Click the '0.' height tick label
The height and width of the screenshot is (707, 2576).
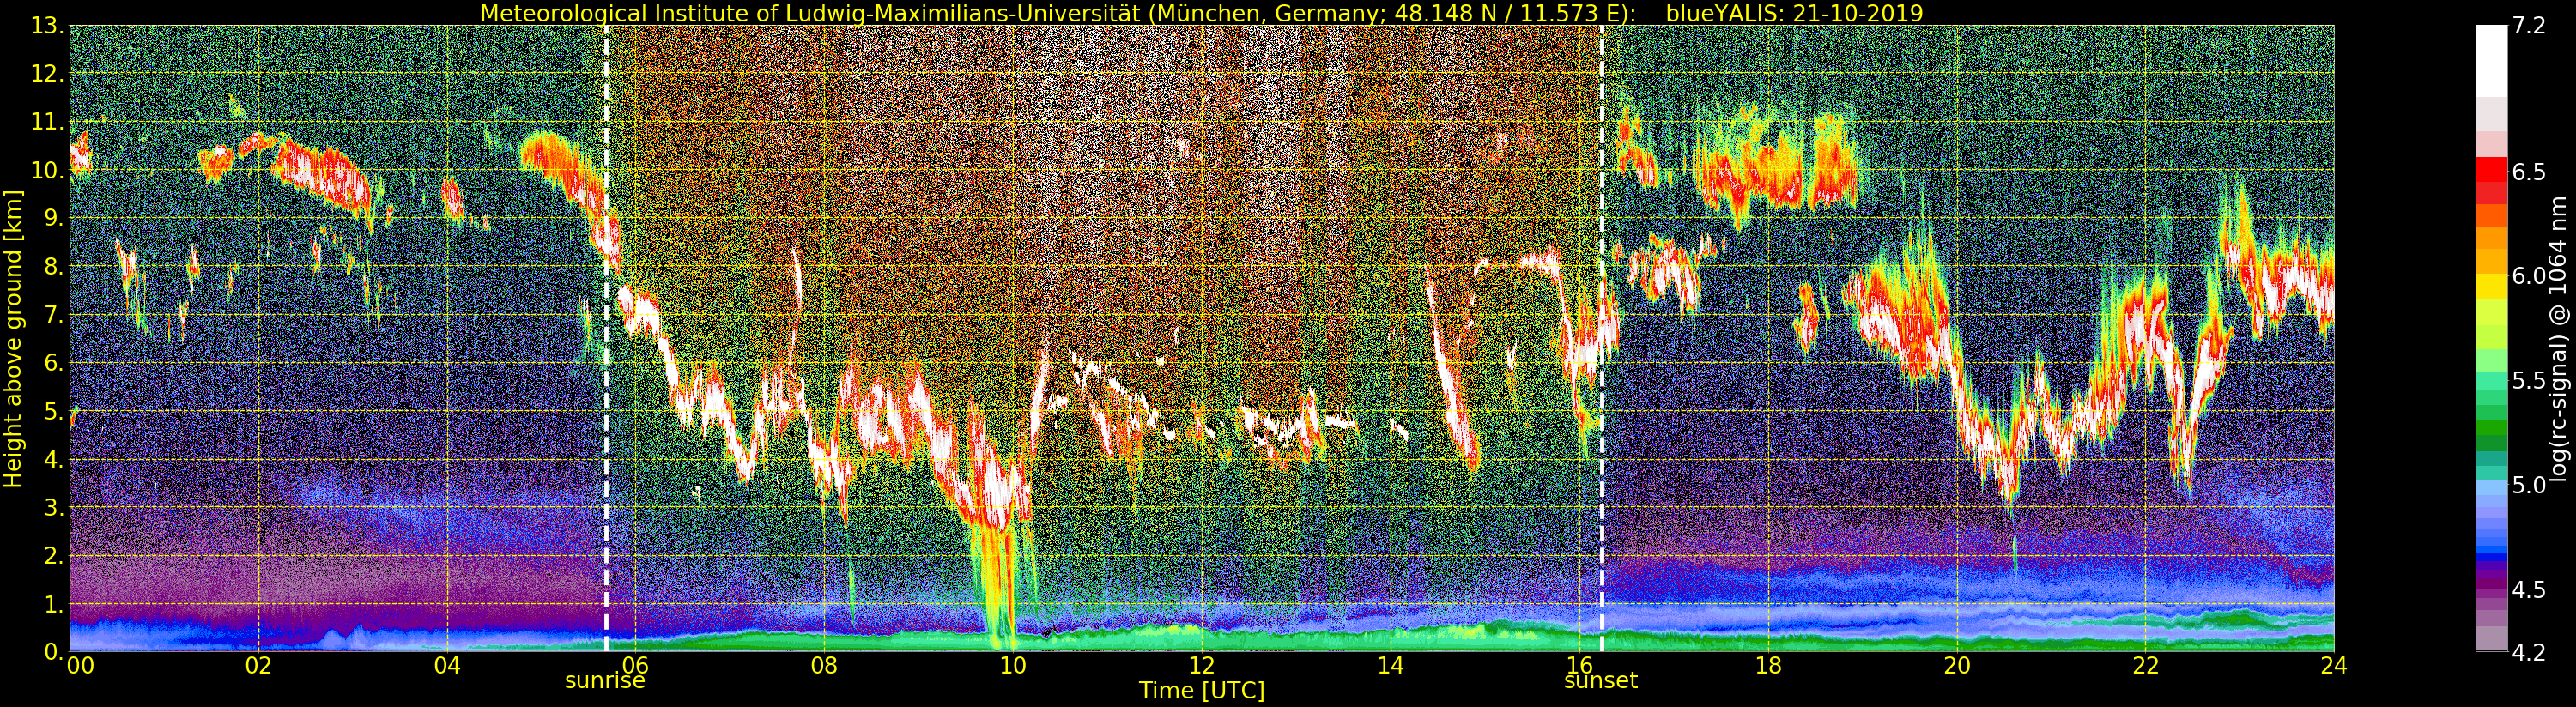[54, 652]
